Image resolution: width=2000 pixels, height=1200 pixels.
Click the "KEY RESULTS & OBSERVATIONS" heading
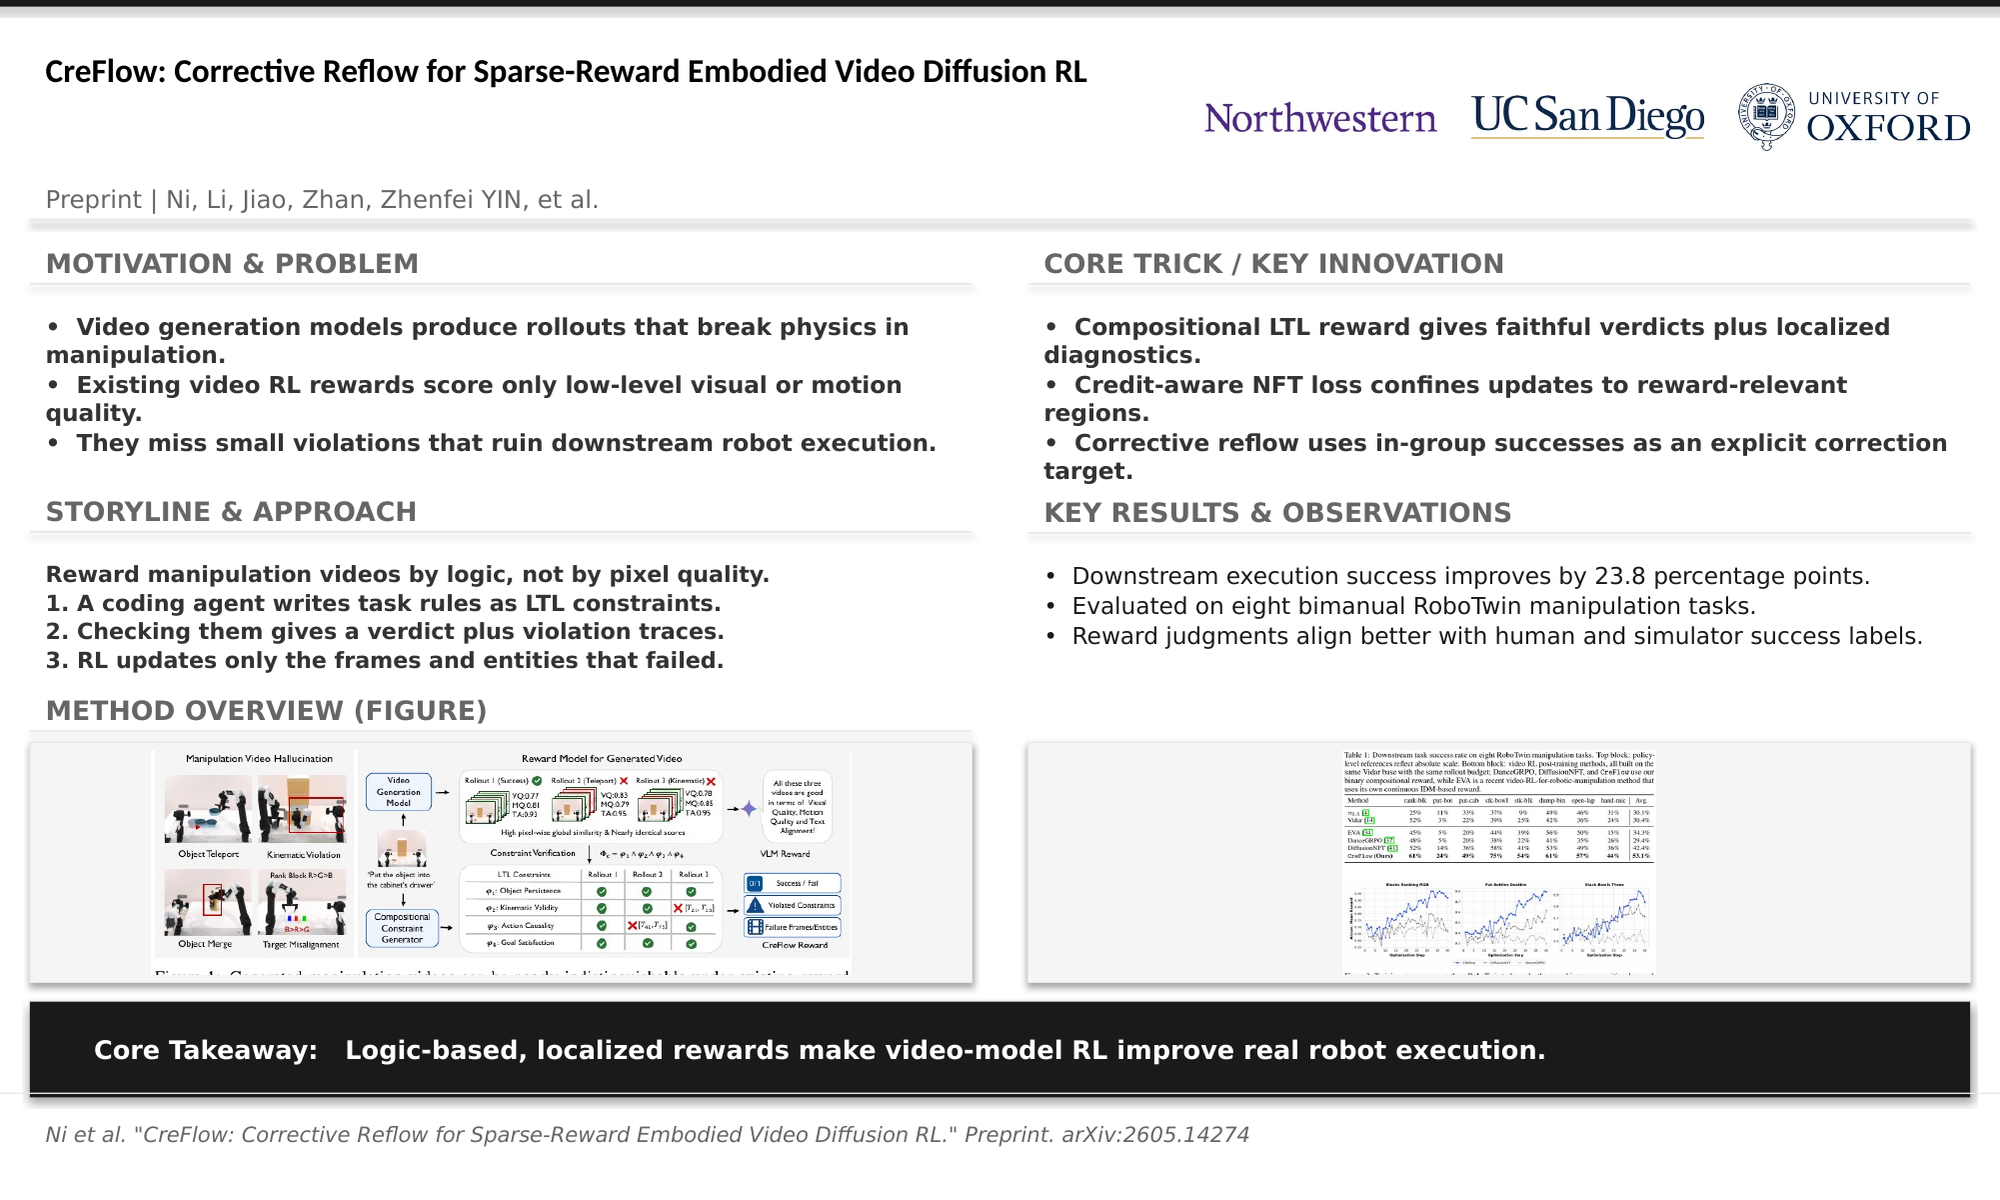[1278, 513]
